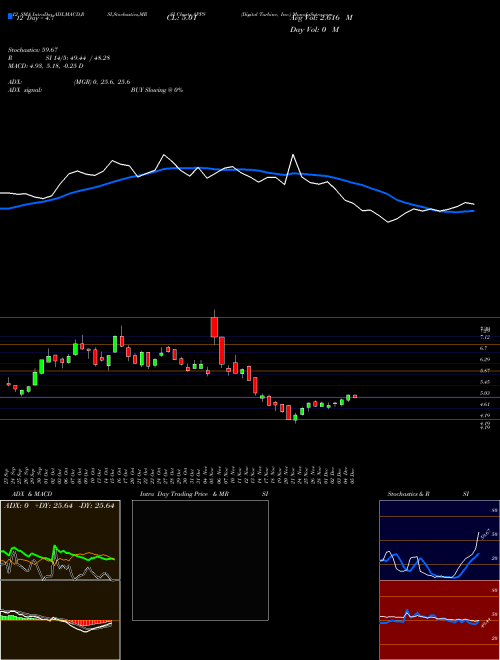Image resolution: width=500 pixels, height=660 pixels.
Task: Click inside the empty Intra Day Trading Price box
Action: [x=200, y=560]
